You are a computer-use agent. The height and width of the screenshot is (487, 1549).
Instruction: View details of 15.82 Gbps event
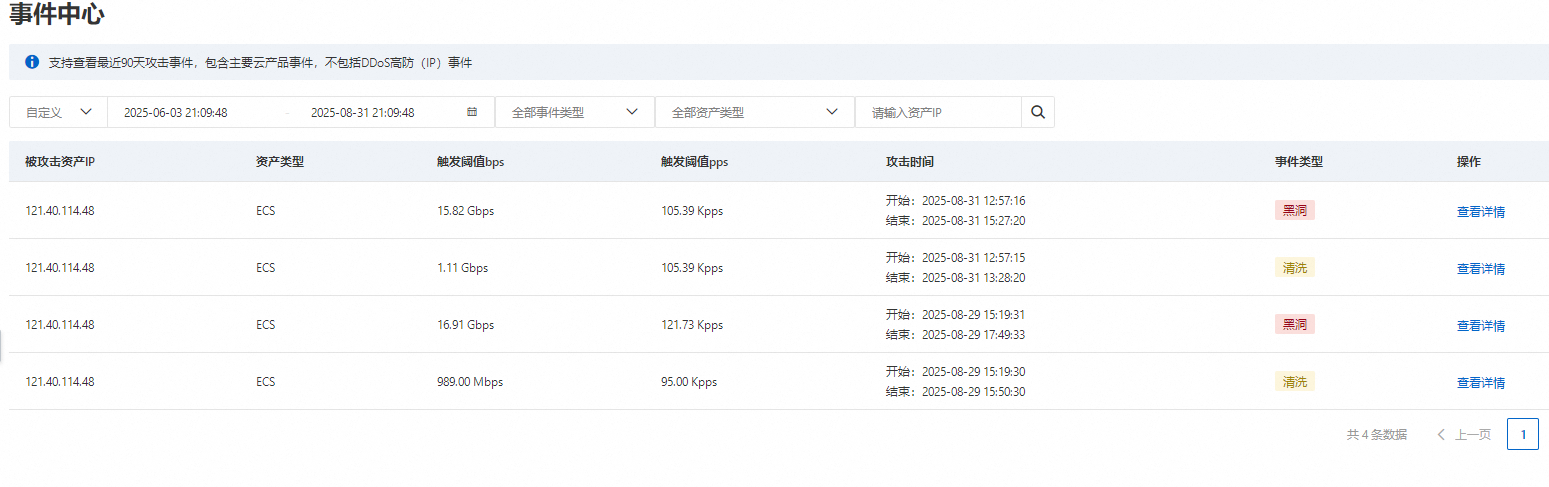(1481, 212)
